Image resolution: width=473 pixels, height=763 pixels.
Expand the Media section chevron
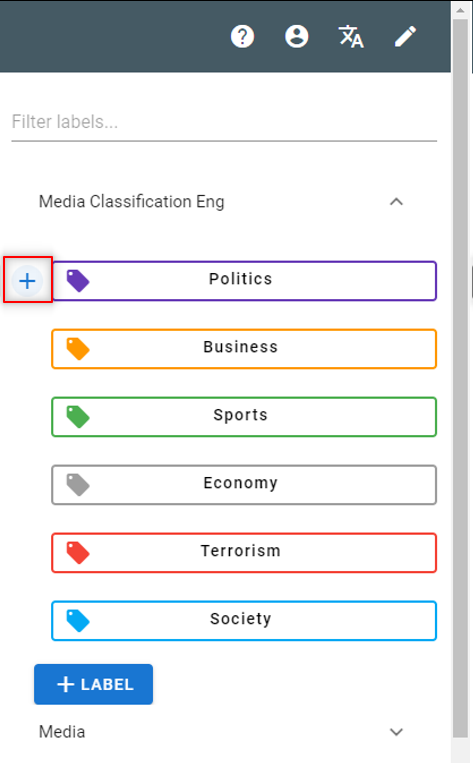point(396,732)
